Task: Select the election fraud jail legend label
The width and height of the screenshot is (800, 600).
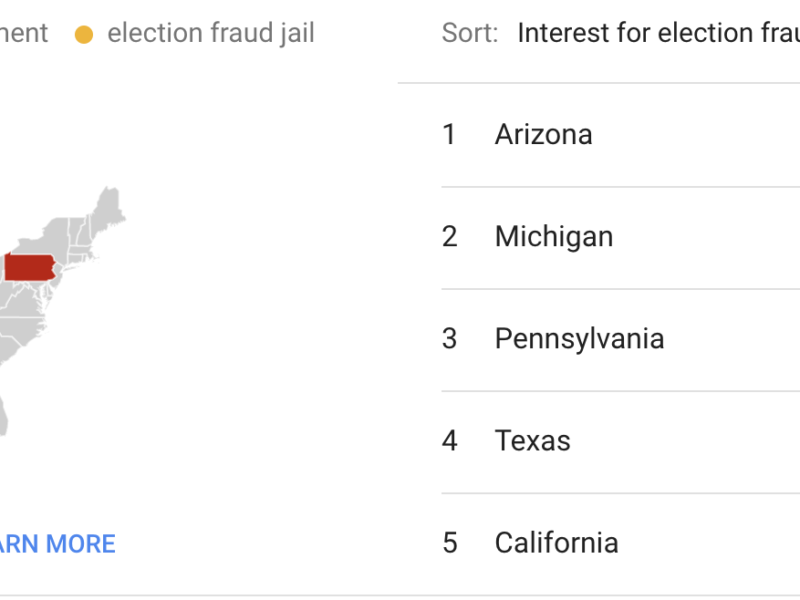Action: pyautogui.click(x=210, y=33)
